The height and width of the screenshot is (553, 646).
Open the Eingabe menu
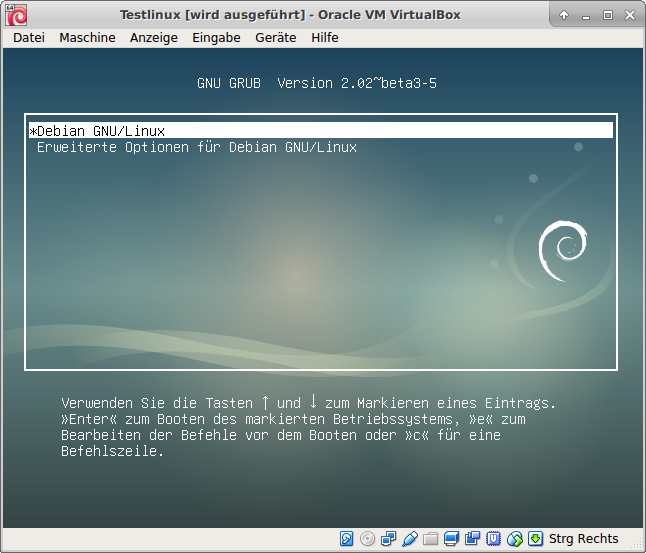coord(216,37)
